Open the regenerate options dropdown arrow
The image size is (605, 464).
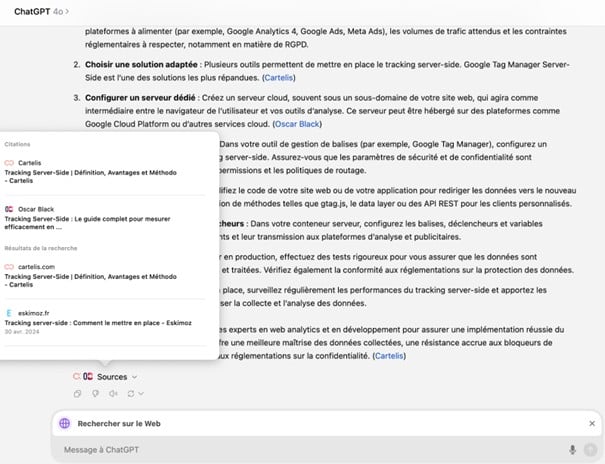click(141, 394)
